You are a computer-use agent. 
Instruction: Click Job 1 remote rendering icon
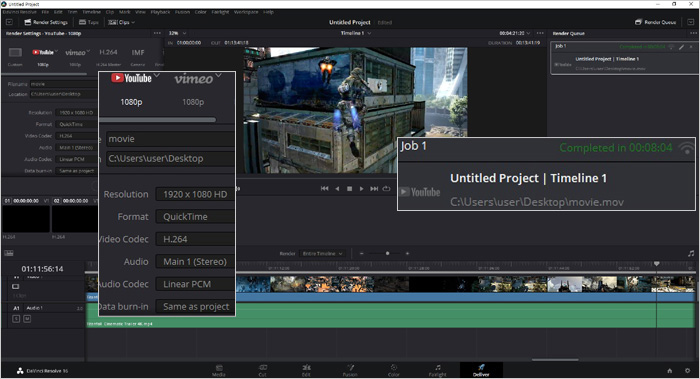coord(671,47)
